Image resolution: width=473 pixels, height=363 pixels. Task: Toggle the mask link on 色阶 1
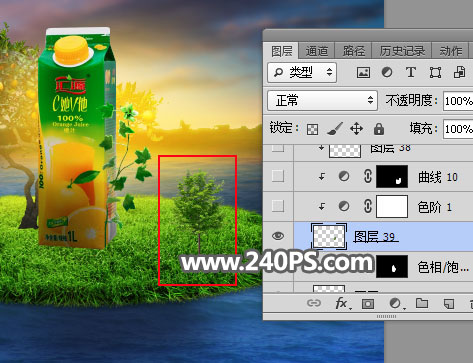click(368, 206)
